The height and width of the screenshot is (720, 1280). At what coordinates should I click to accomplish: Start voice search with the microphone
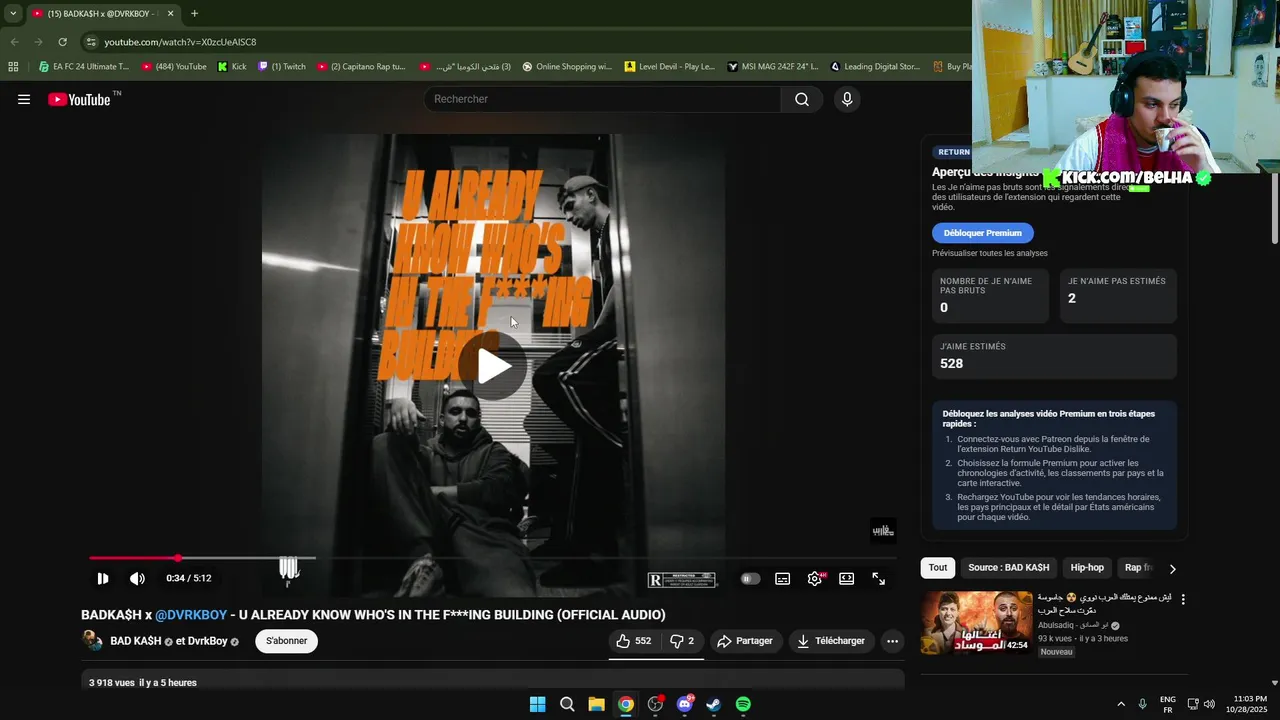[847, 99]
